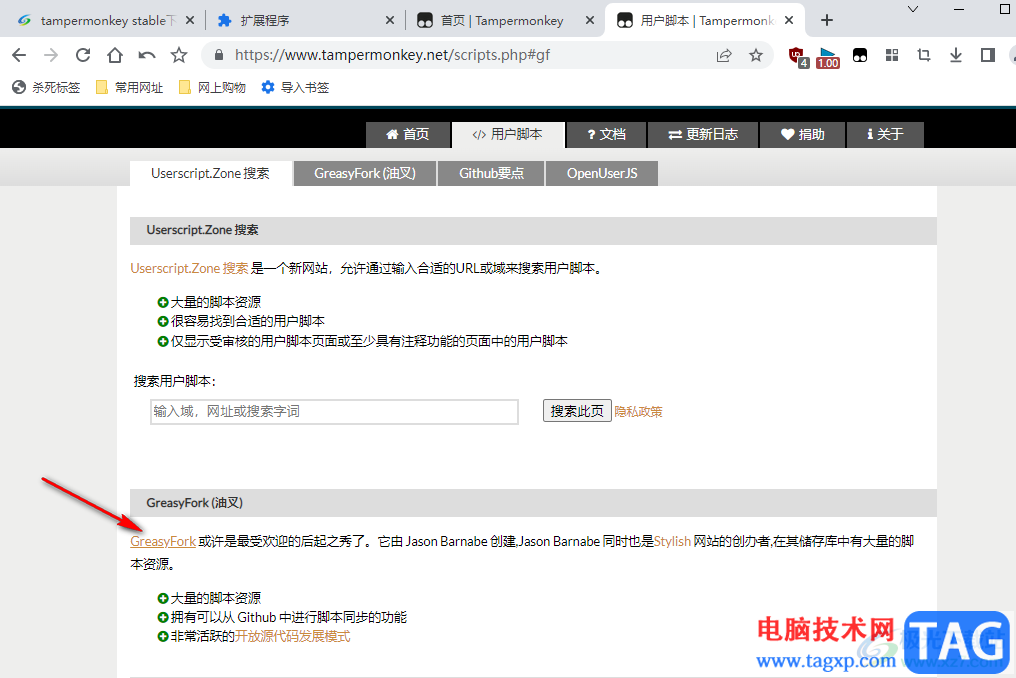Click the blue 1.00 extension icon

pyautogui.click(x=827, y=57)
